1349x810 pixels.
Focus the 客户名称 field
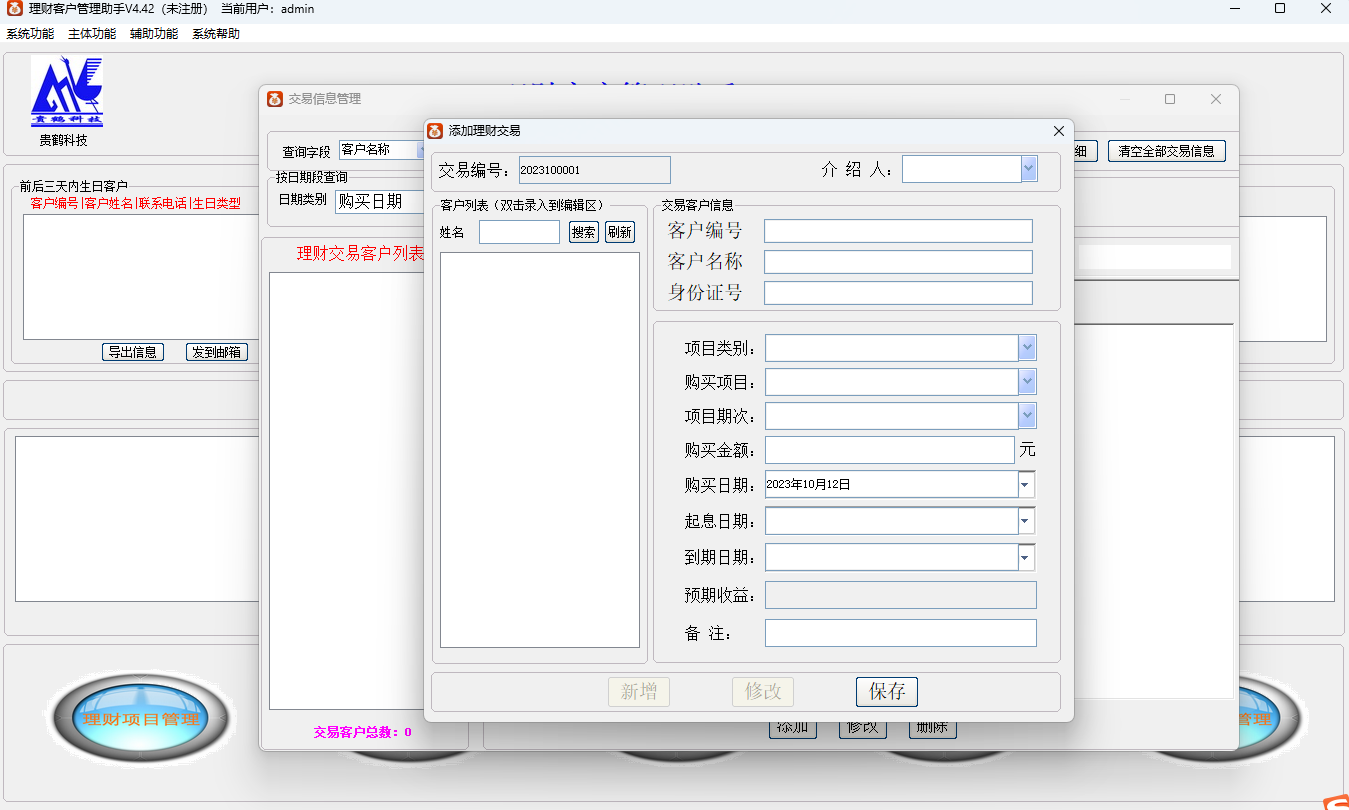pos(898,262)
